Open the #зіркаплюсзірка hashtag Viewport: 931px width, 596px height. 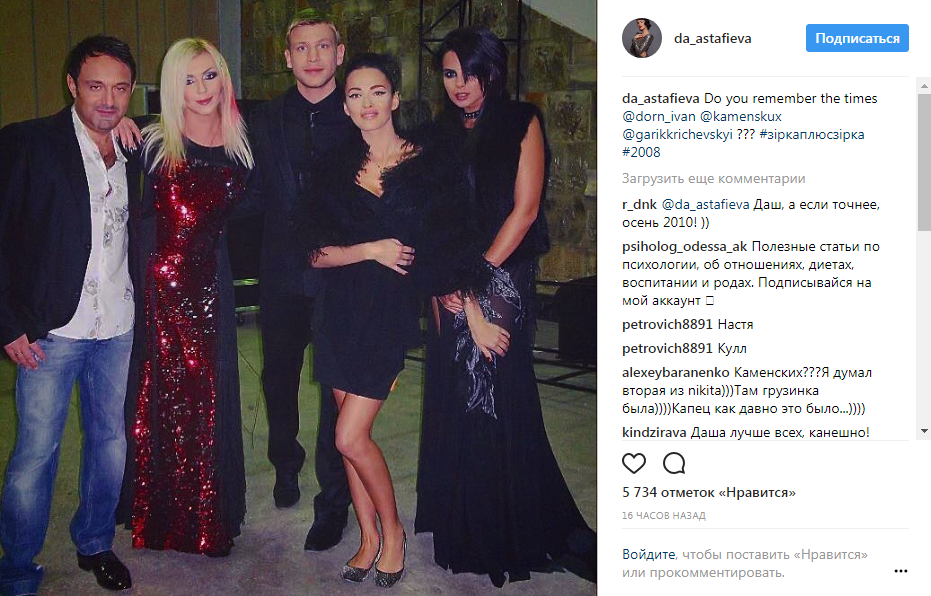(x=811, y=135)
